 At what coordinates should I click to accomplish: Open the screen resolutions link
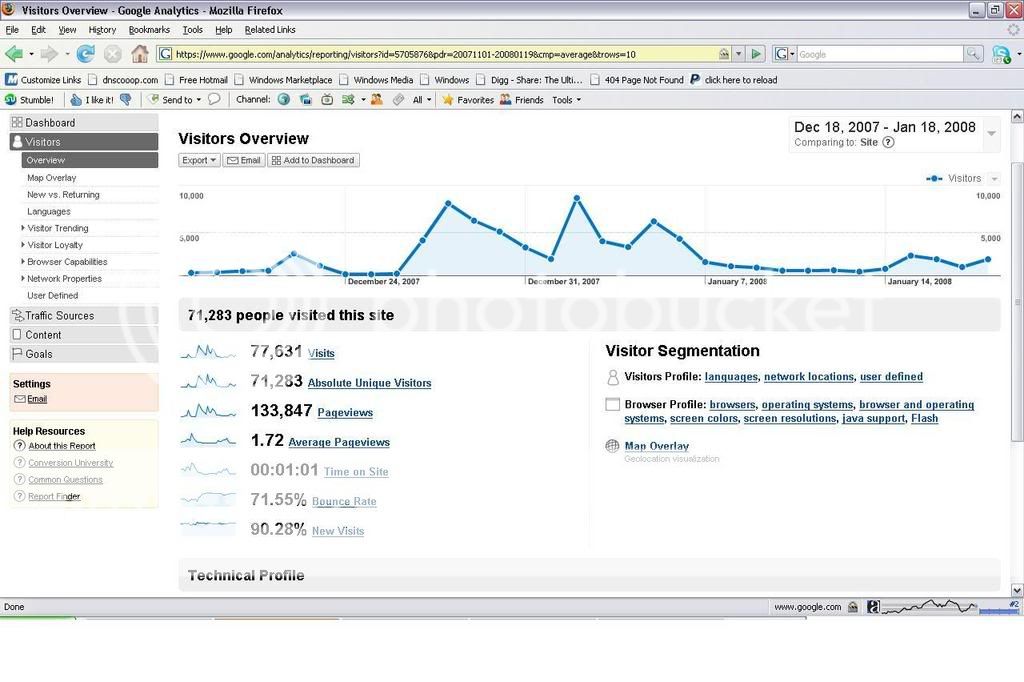(790, 418)
